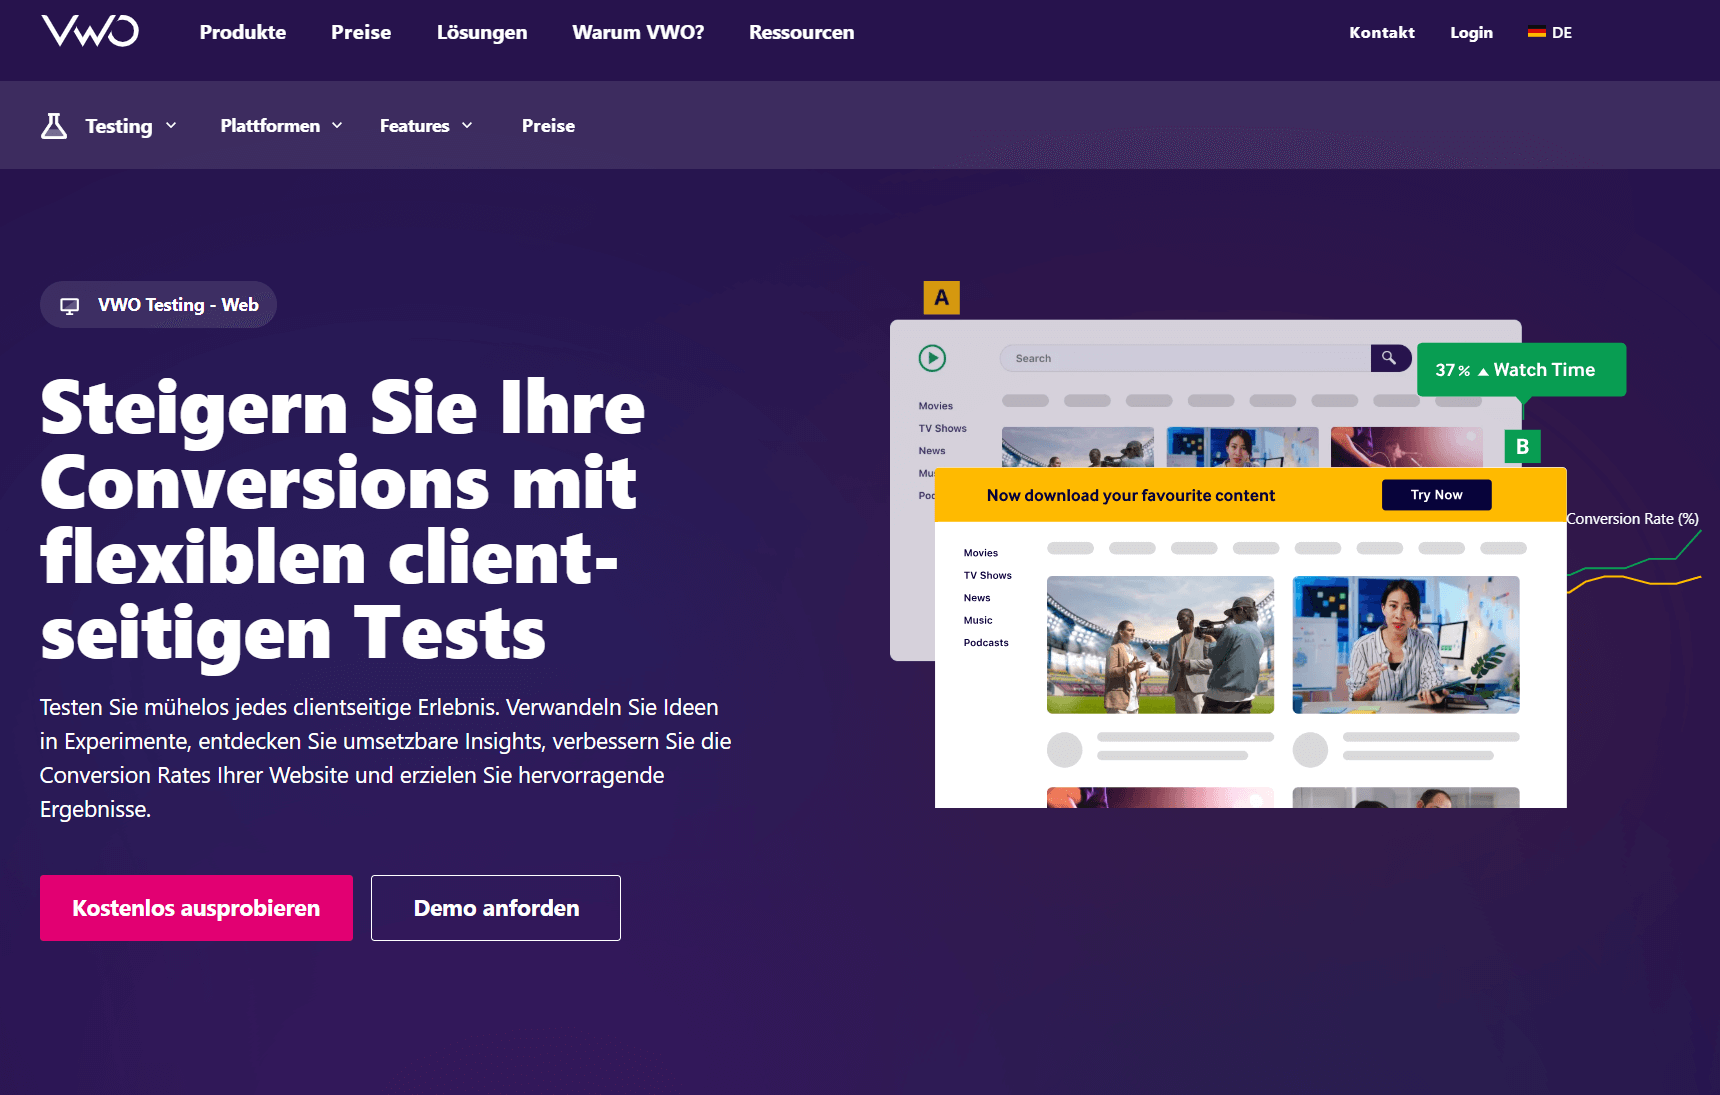Image resolution: width=1720 pixels, height=1095 pixels.
Task: Open the DE language selector
Action: (x=1550, y=32)
